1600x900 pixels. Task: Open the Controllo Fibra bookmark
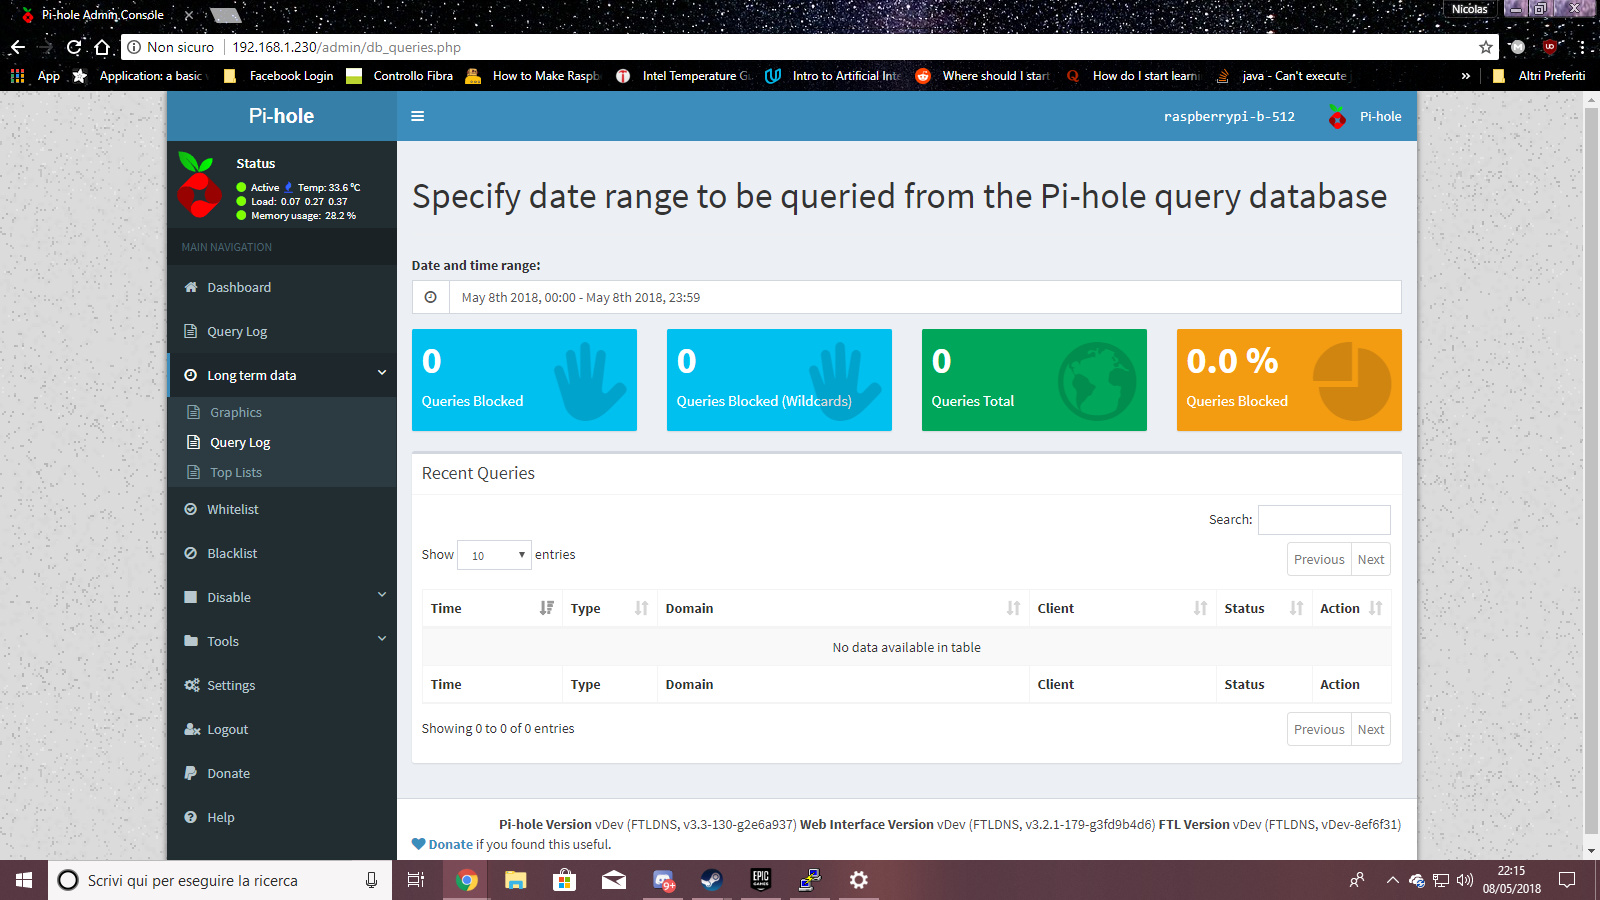(400, 76)
